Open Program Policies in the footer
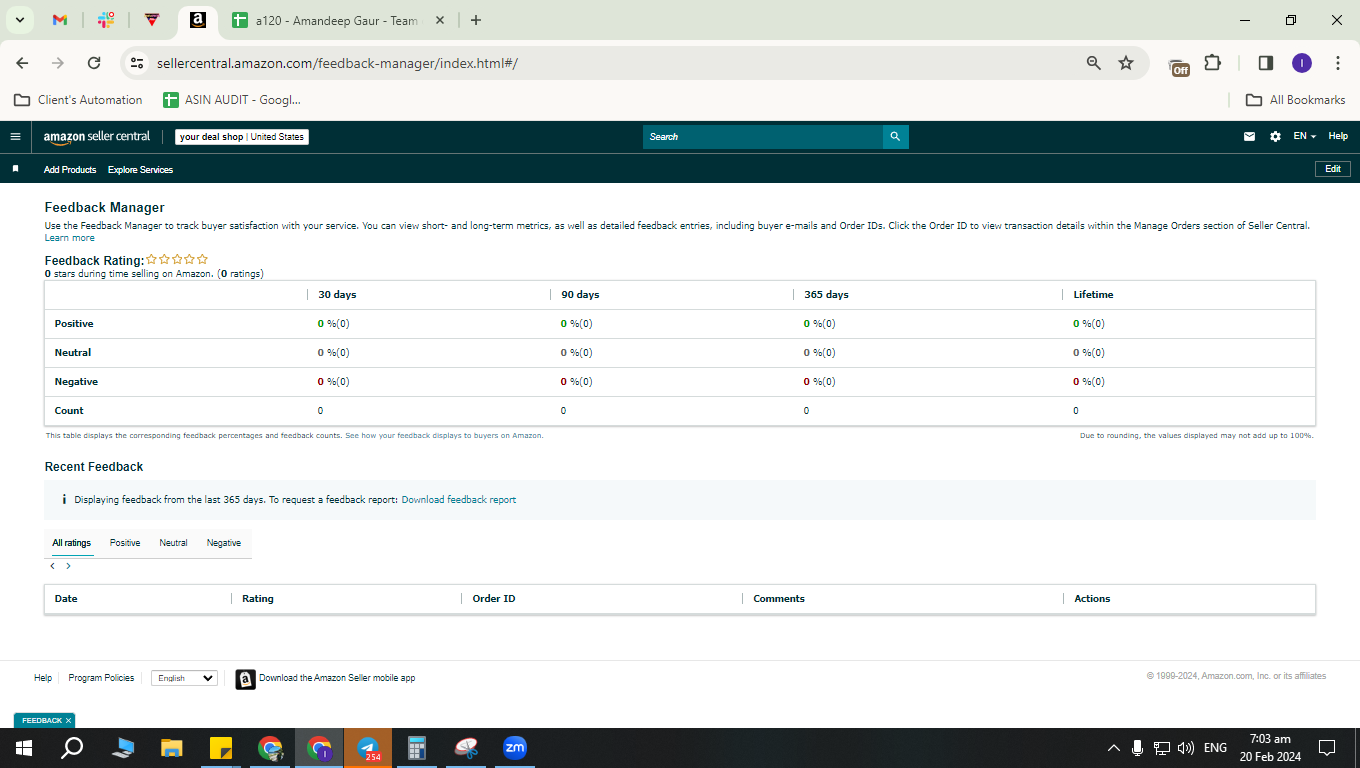 point(101,678)
